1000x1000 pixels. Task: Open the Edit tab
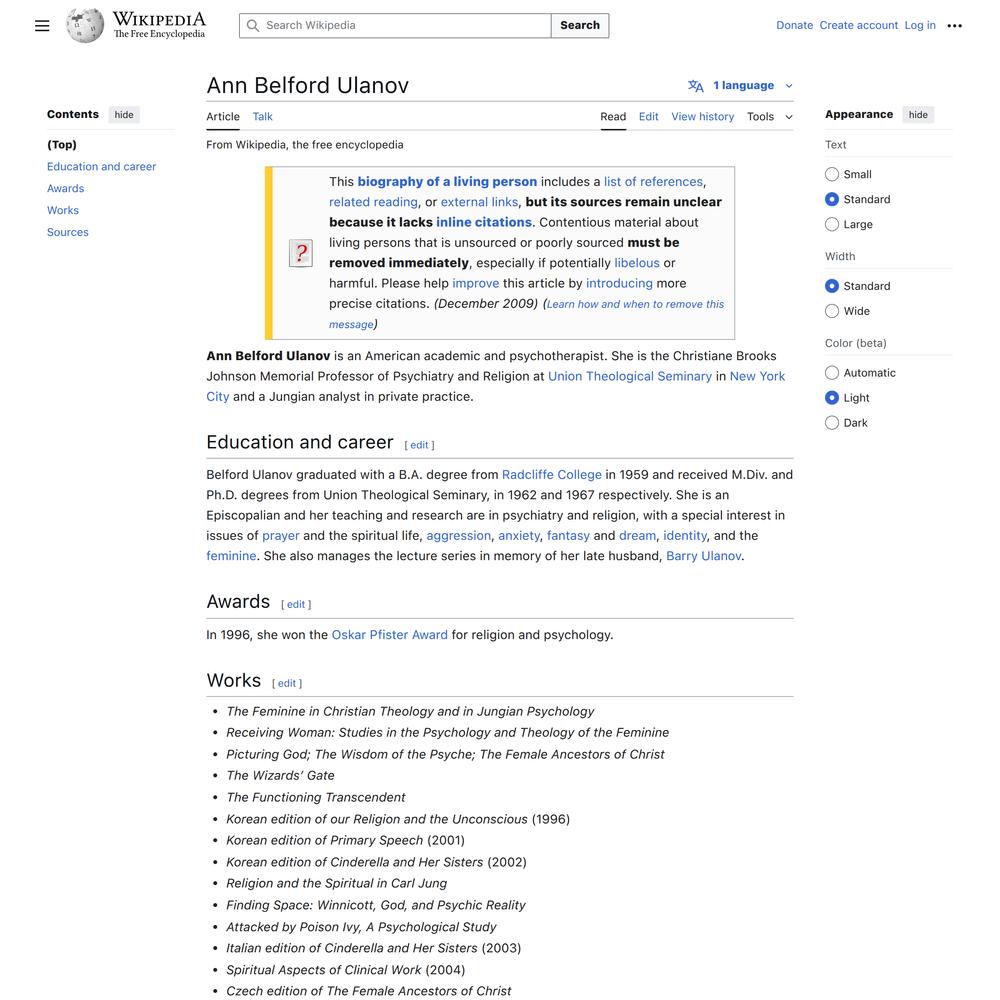tap(649, 117)
